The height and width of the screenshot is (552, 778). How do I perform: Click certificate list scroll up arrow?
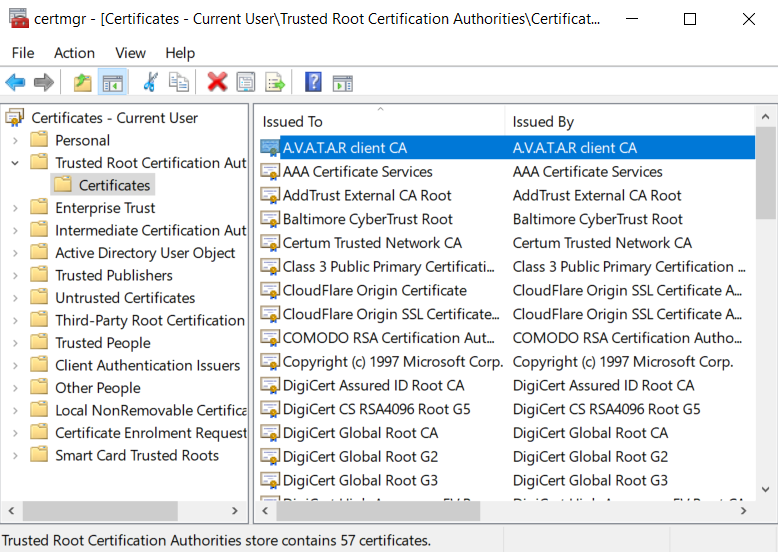pos(766,117)
